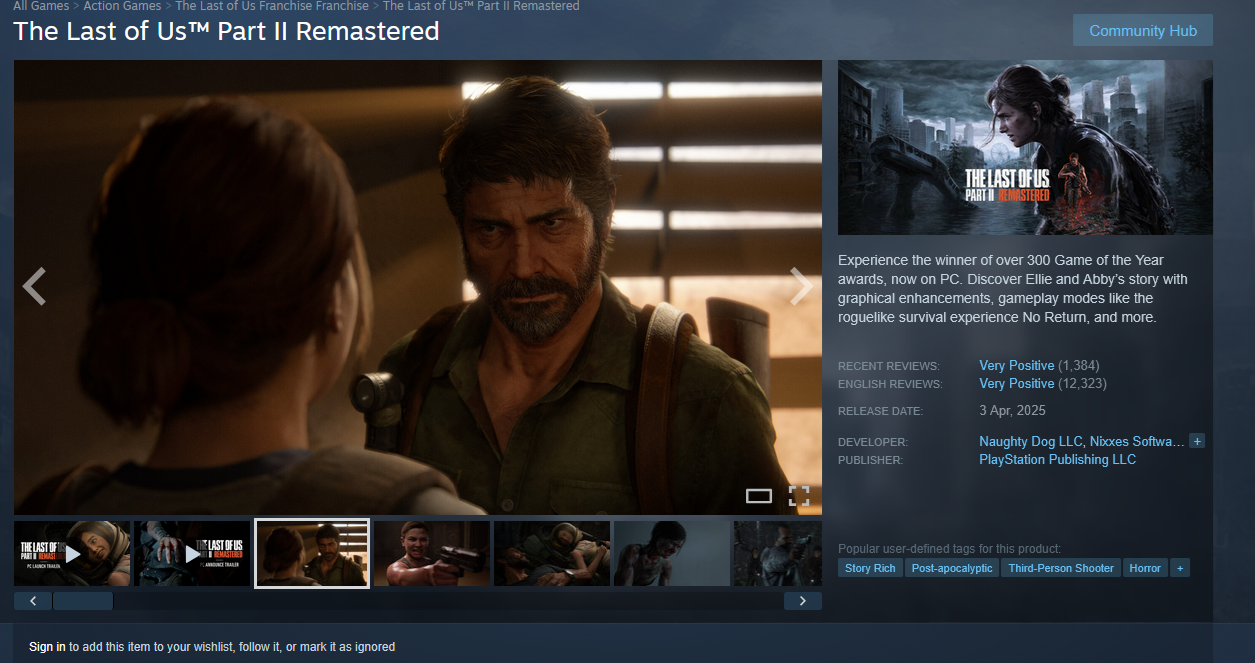Expand the developer list with plus button
The image size is (1255, 663).
click(x=1197, y=441)
